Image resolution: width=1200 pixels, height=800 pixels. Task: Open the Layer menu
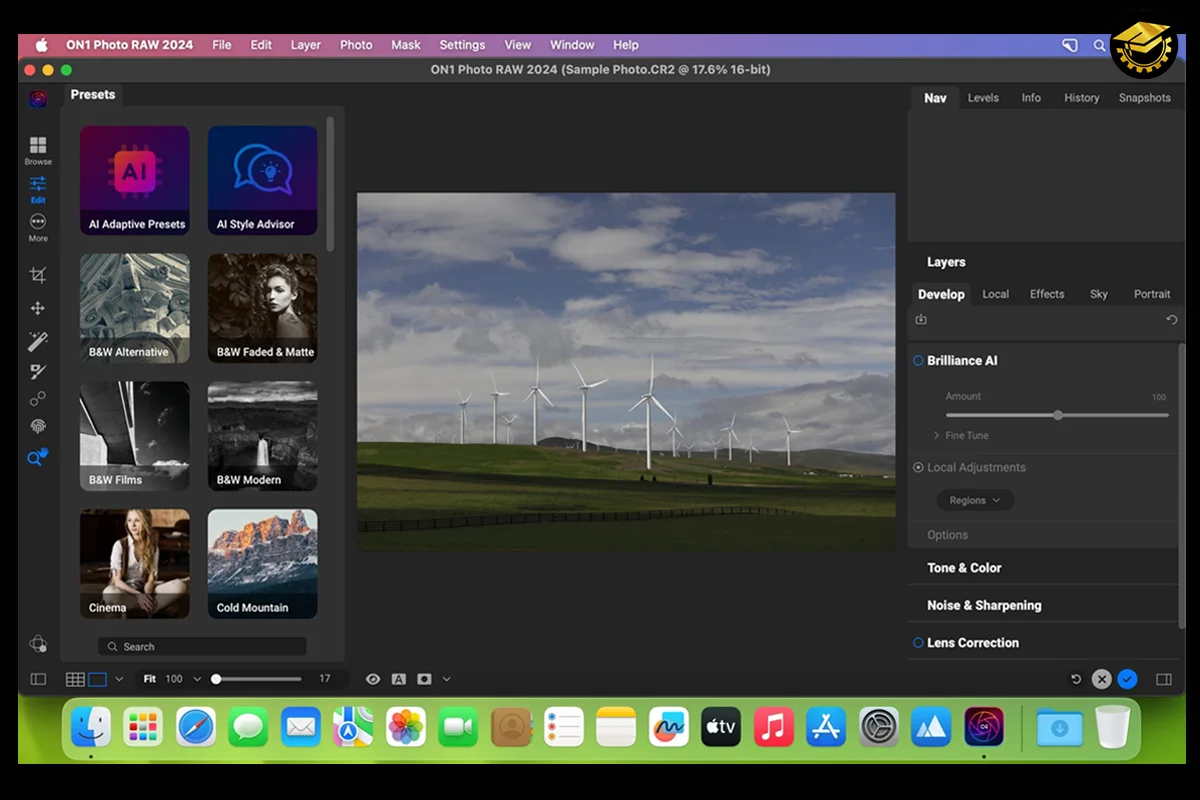[306, 45]
